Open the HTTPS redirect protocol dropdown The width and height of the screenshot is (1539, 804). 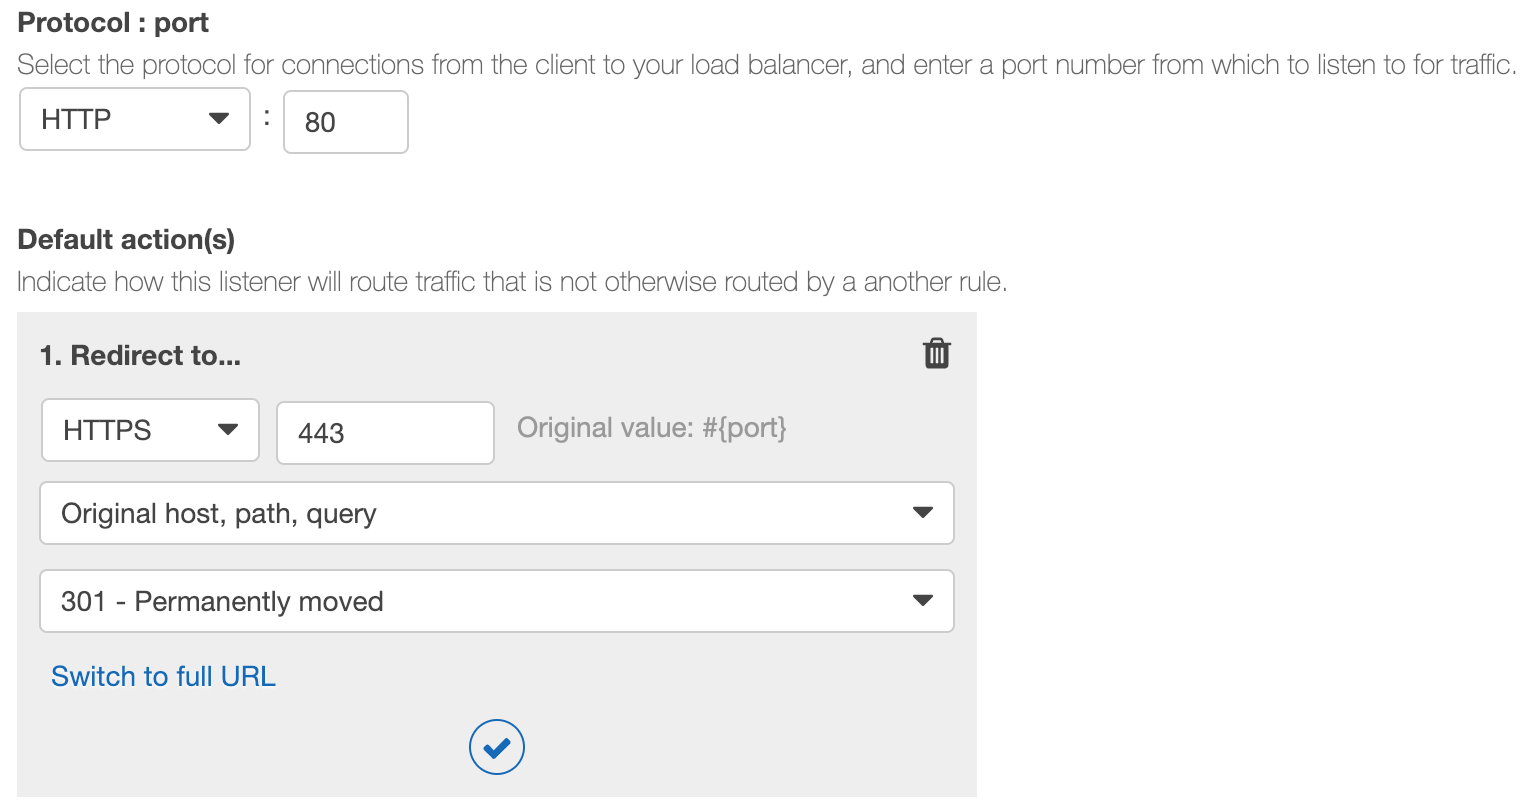coord(150,430)
